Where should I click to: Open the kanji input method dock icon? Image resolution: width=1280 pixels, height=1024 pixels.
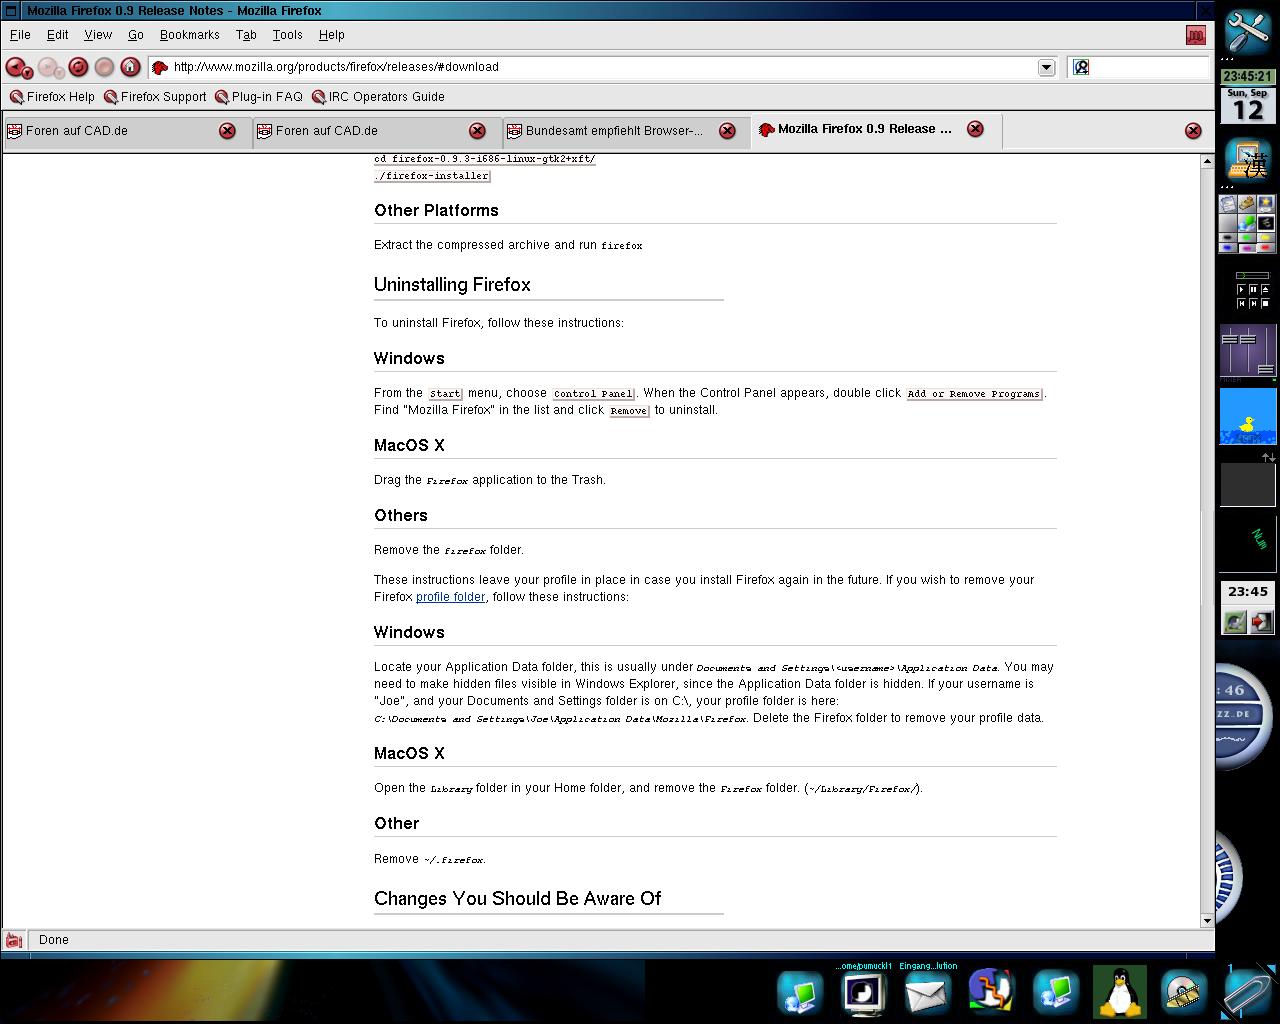(1248, 161)
